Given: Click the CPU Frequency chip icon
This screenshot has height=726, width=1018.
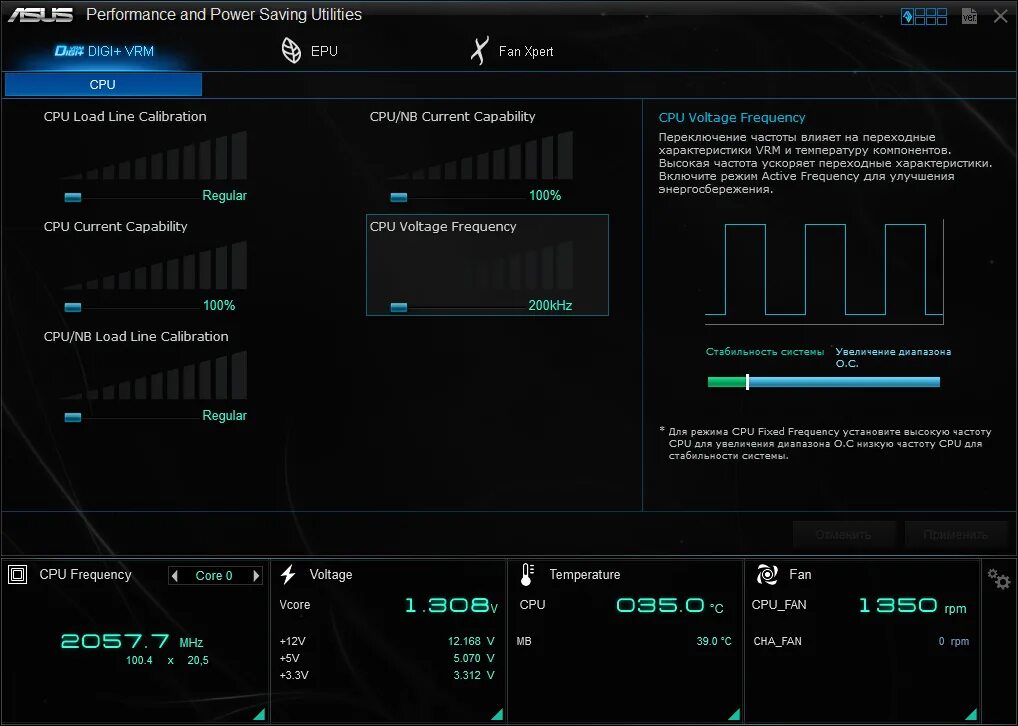Looking at the screenshot, I should pos(18,574).
